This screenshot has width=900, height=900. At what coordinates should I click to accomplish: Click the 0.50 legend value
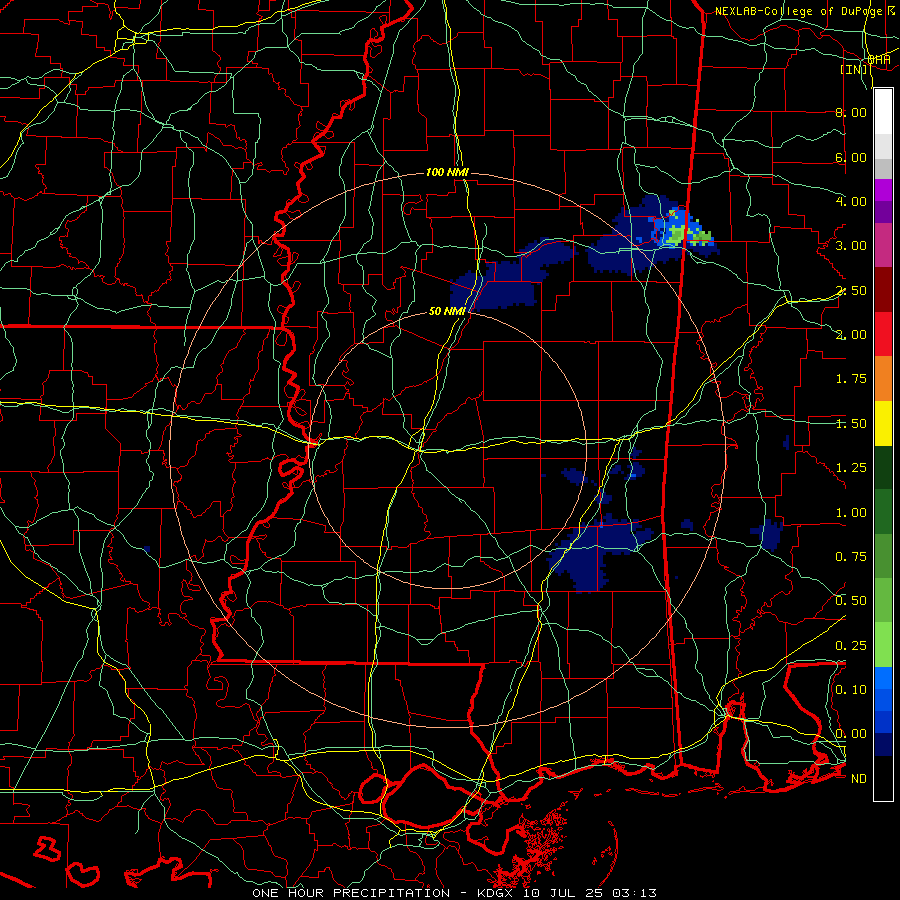pyautogui.click(x=851, y=601)
